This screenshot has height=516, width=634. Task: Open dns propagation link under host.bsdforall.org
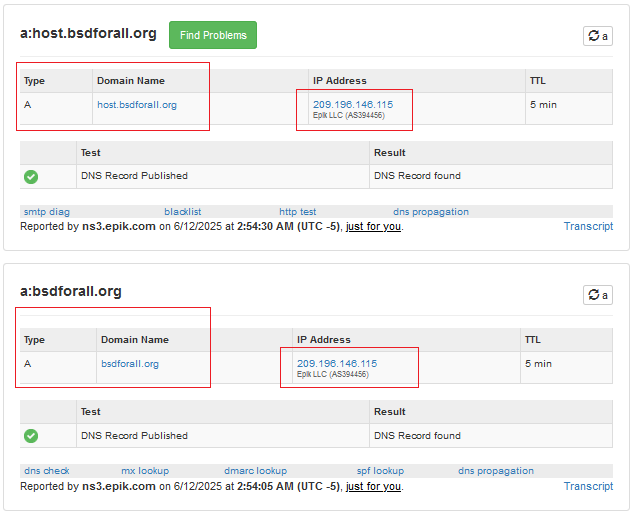point(430,212)
